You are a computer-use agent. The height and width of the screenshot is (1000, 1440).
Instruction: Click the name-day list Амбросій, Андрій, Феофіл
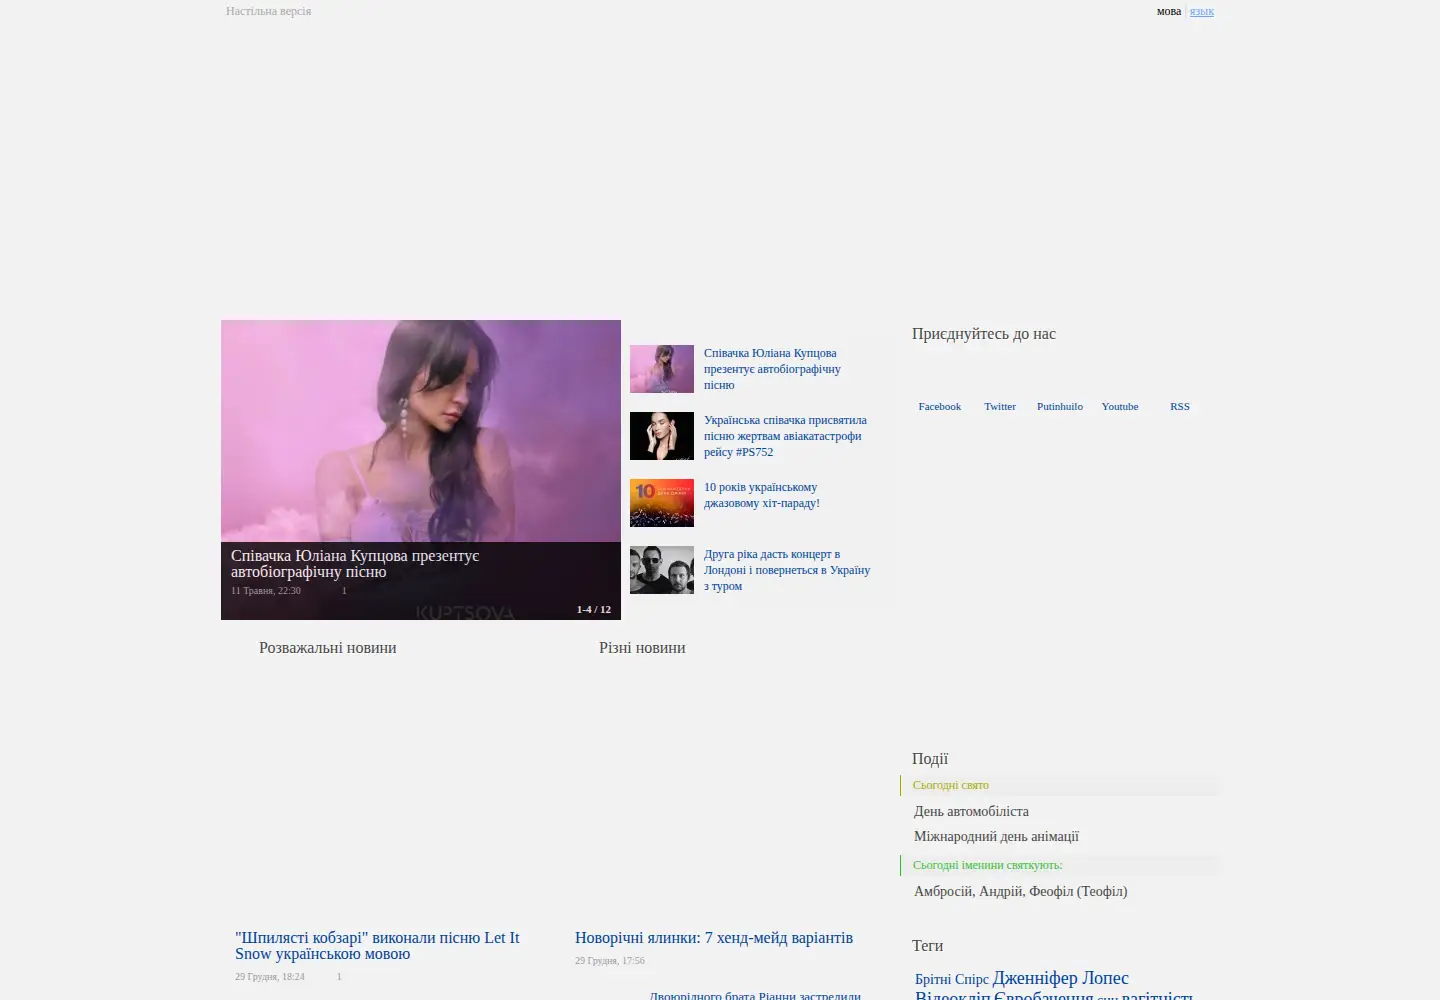coord(1020,891)
